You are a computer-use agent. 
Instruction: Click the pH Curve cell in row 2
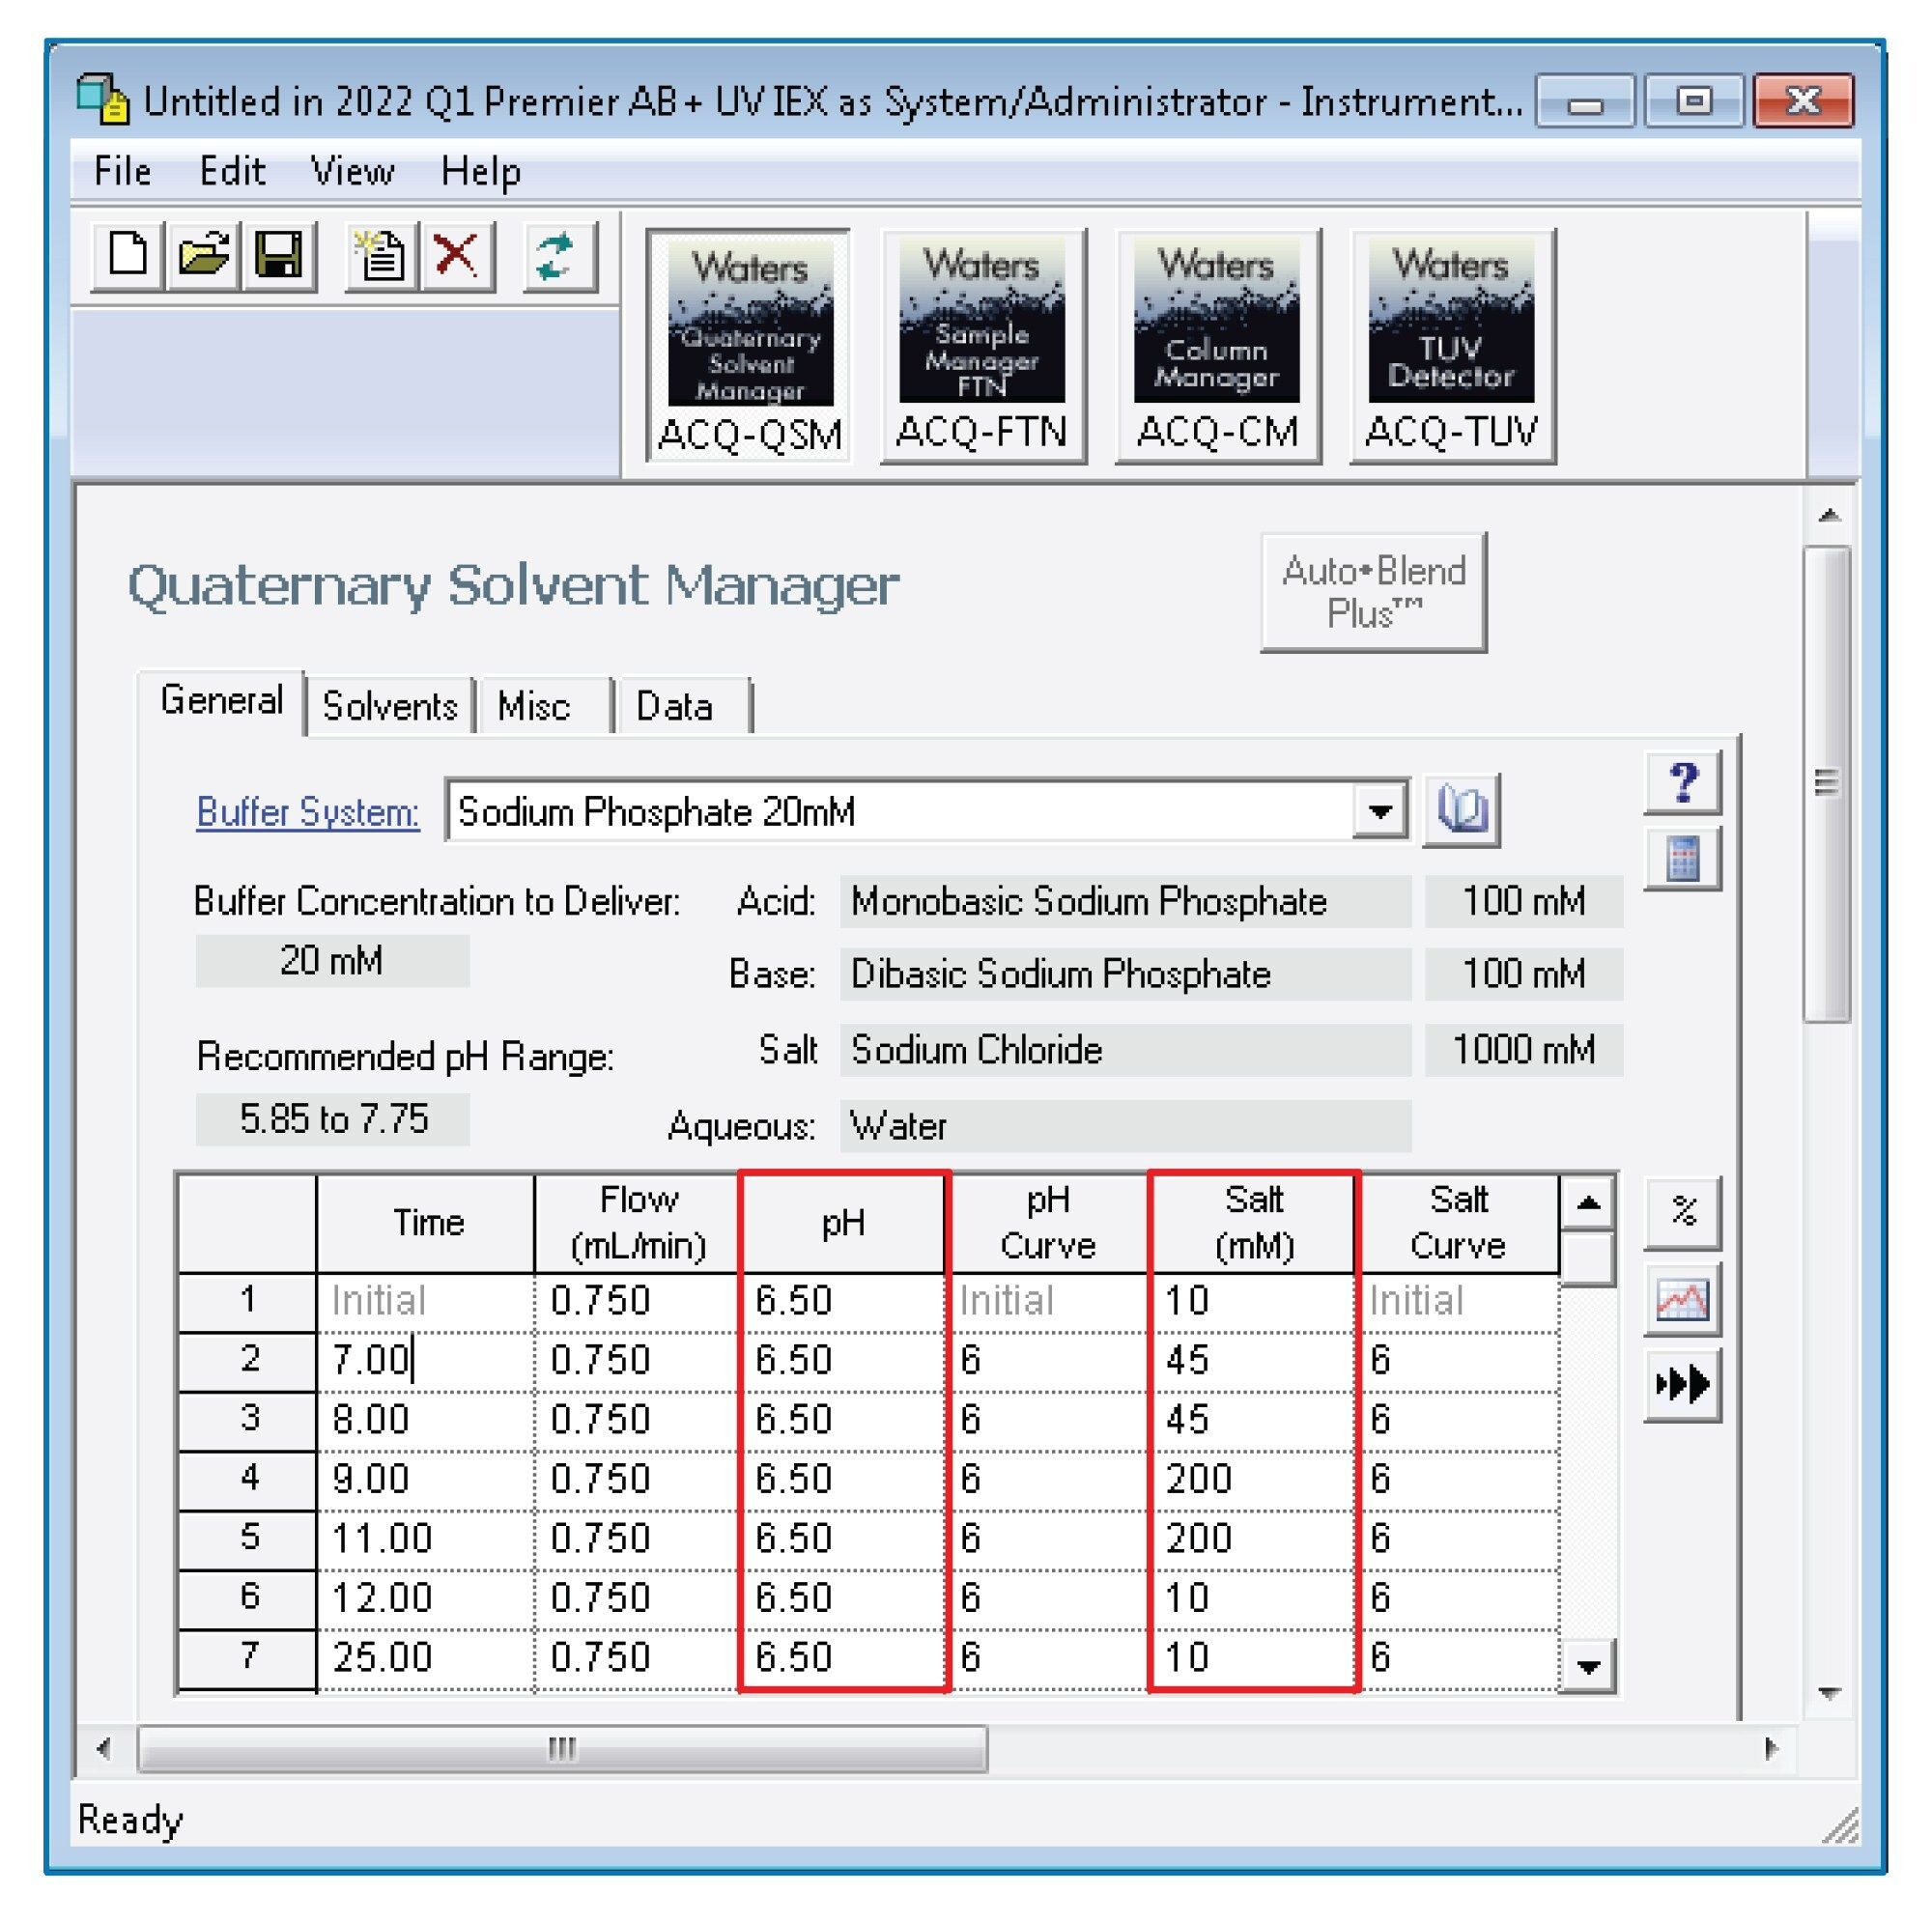1048,1360
